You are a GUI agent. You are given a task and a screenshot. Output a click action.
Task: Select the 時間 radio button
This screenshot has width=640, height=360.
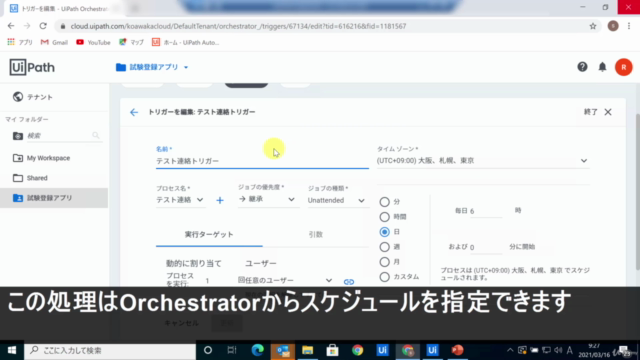[x=384, y=217]
